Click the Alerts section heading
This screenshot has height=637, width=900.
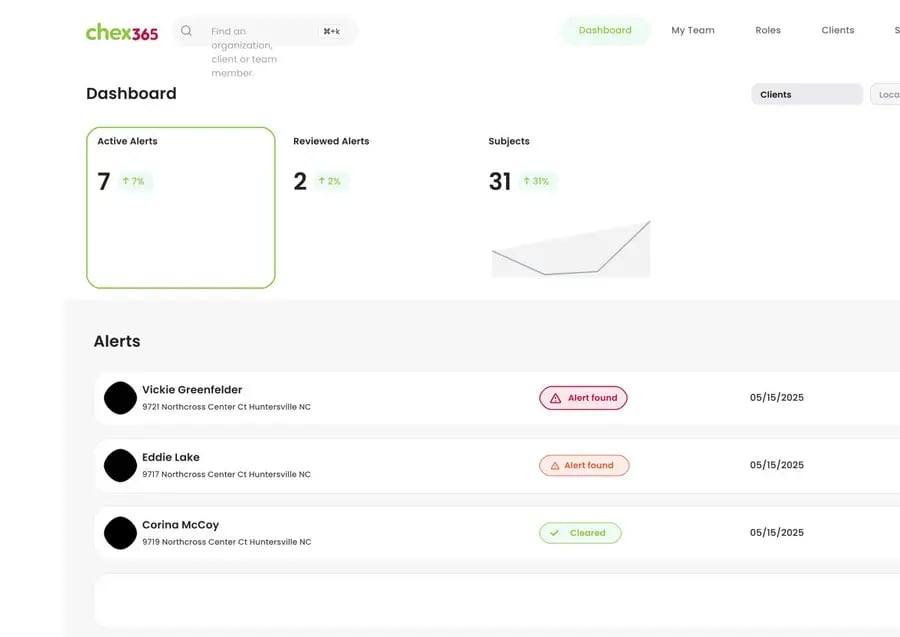[117, 341]
